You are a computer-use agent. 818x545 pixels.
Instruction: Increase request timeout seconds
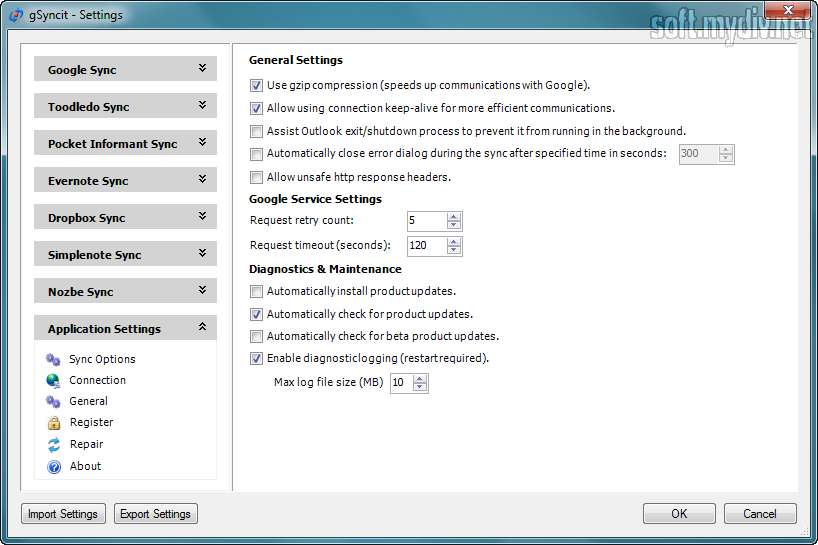coord(454,241)
